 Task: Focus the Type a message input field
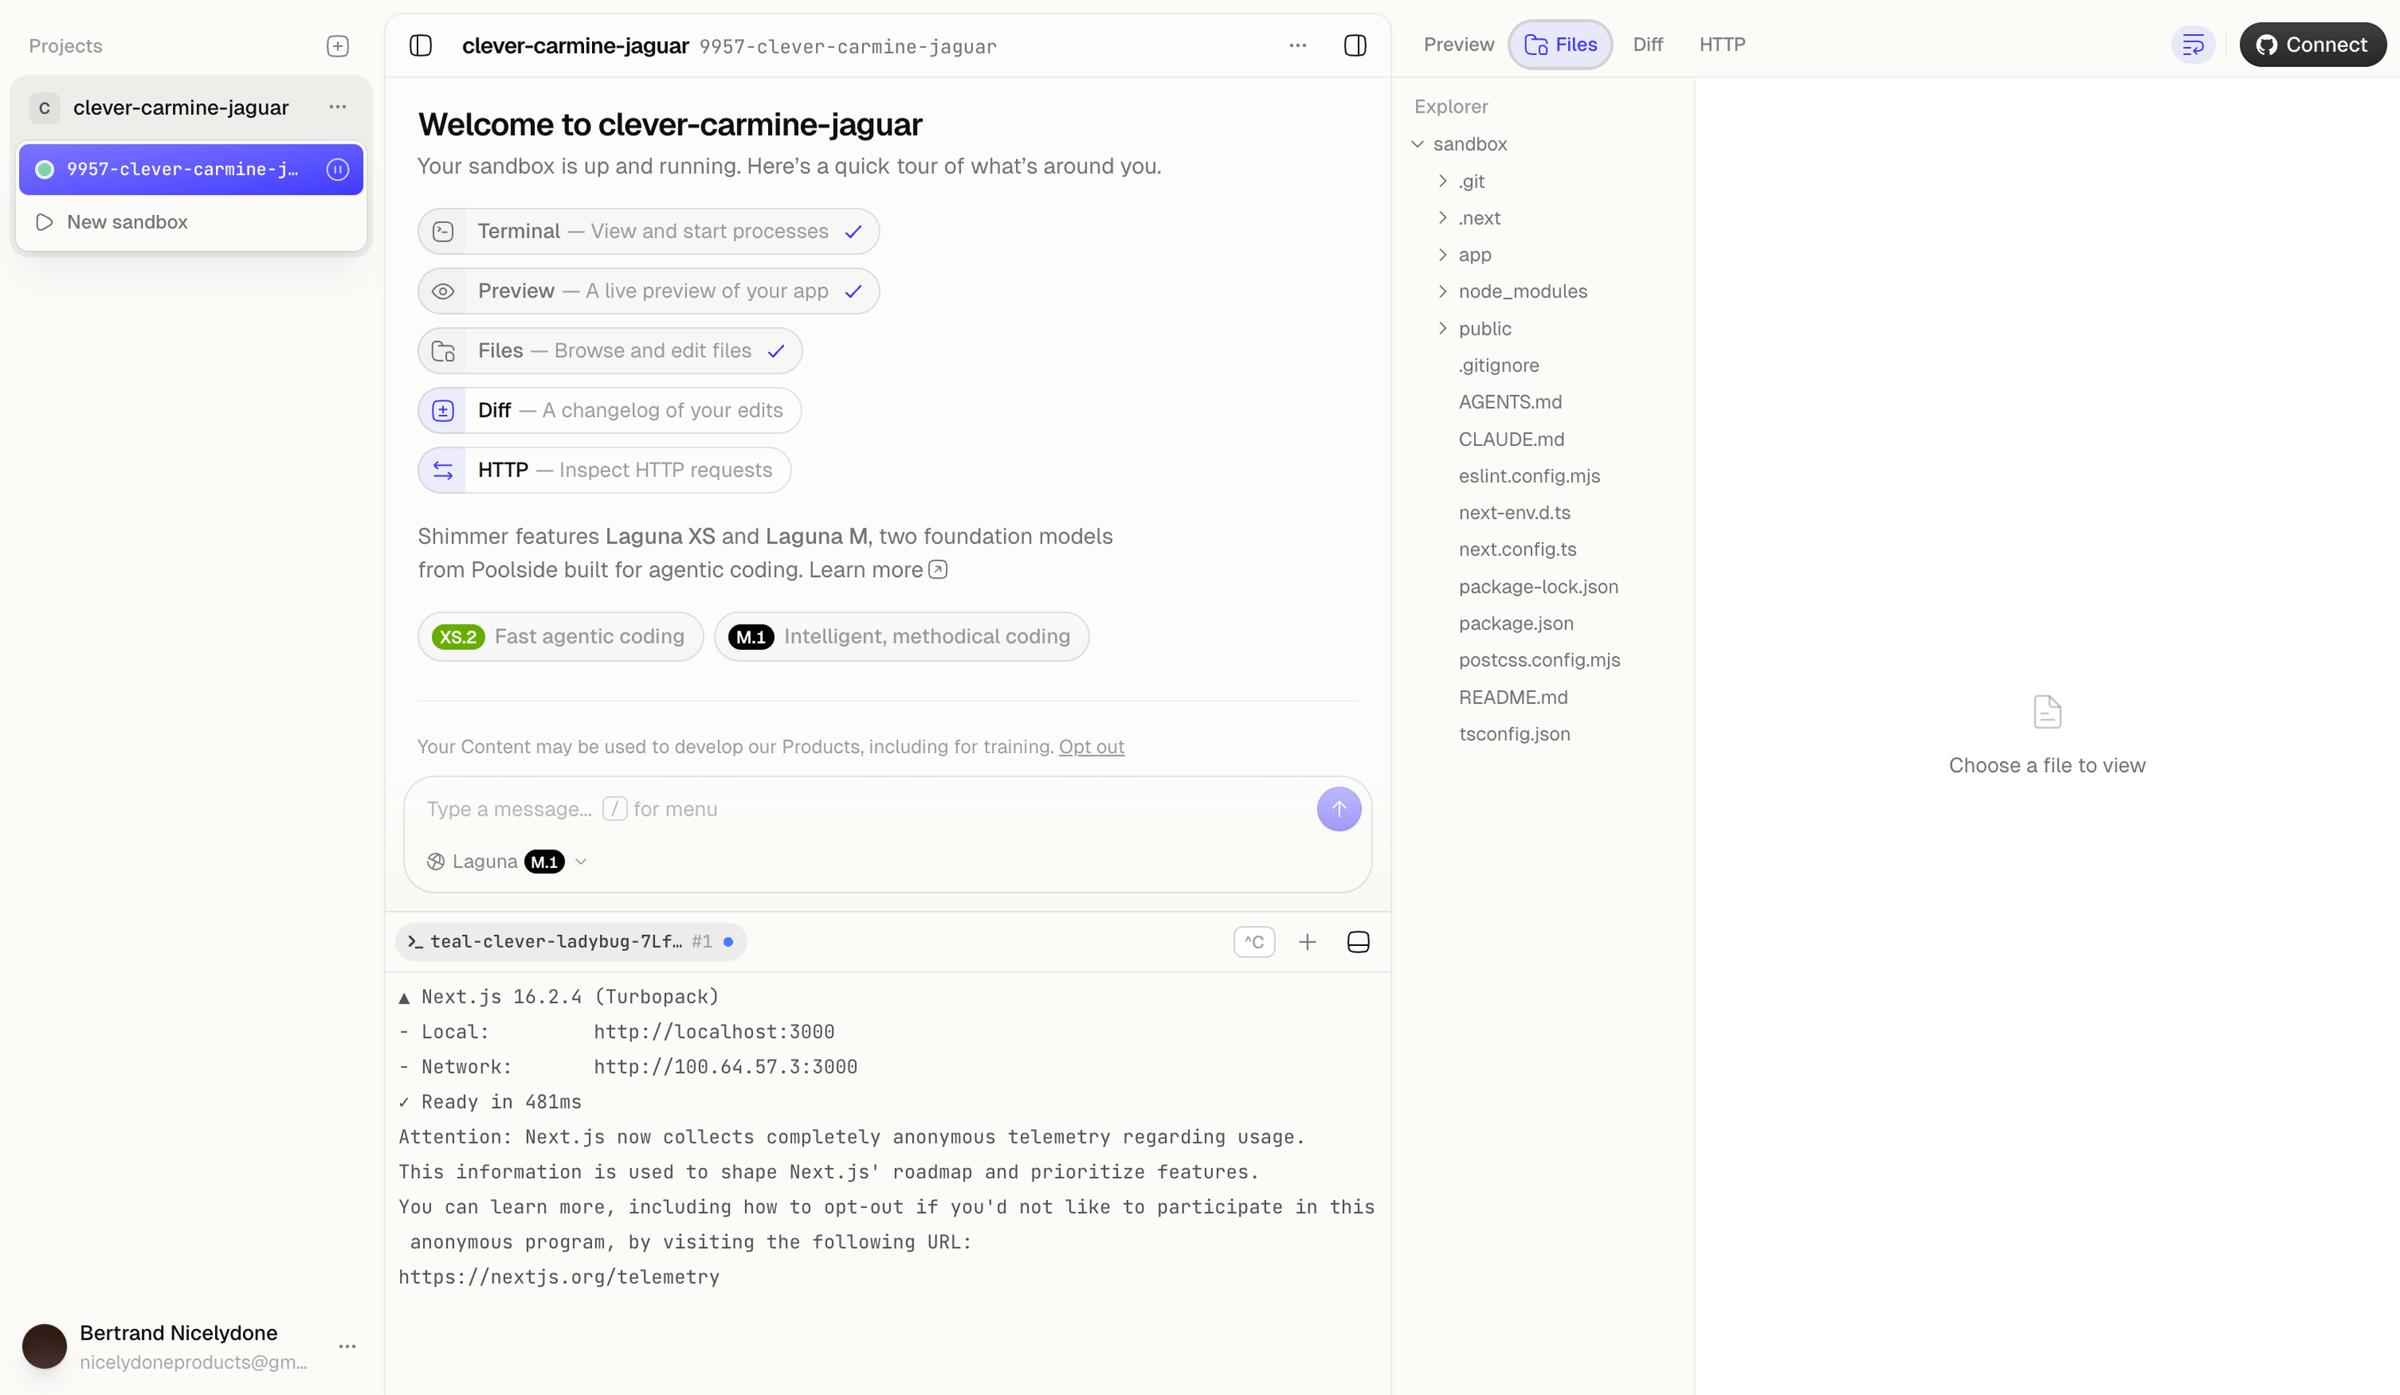(860, 809)
